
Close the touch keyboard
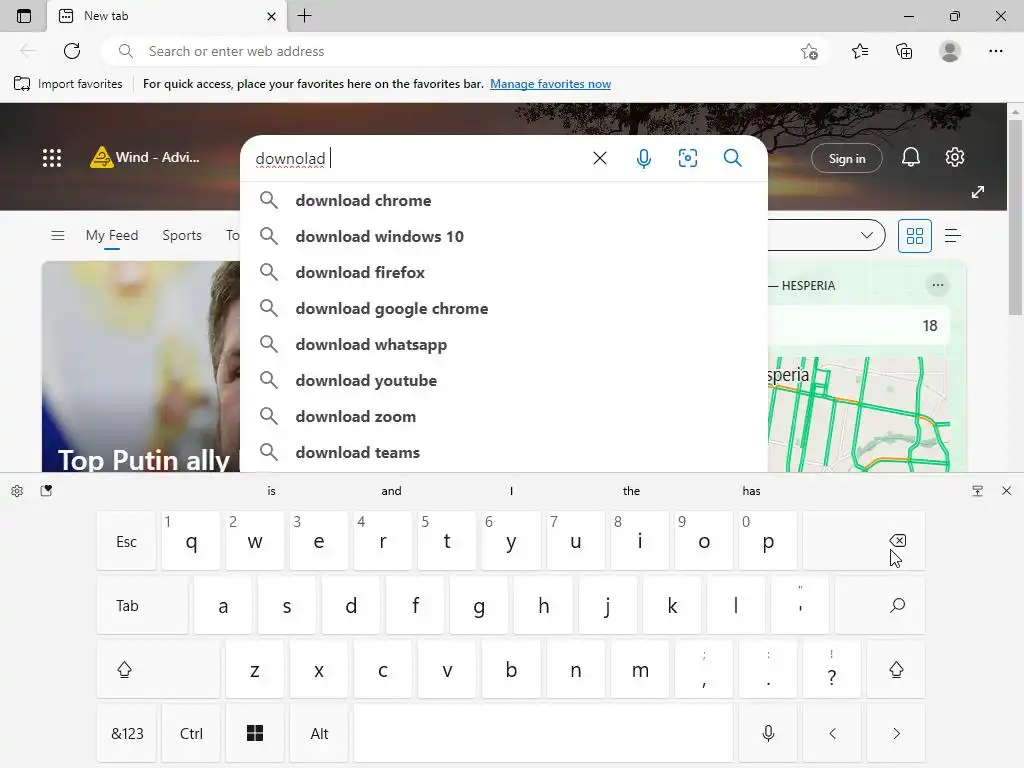point(1006,491)
